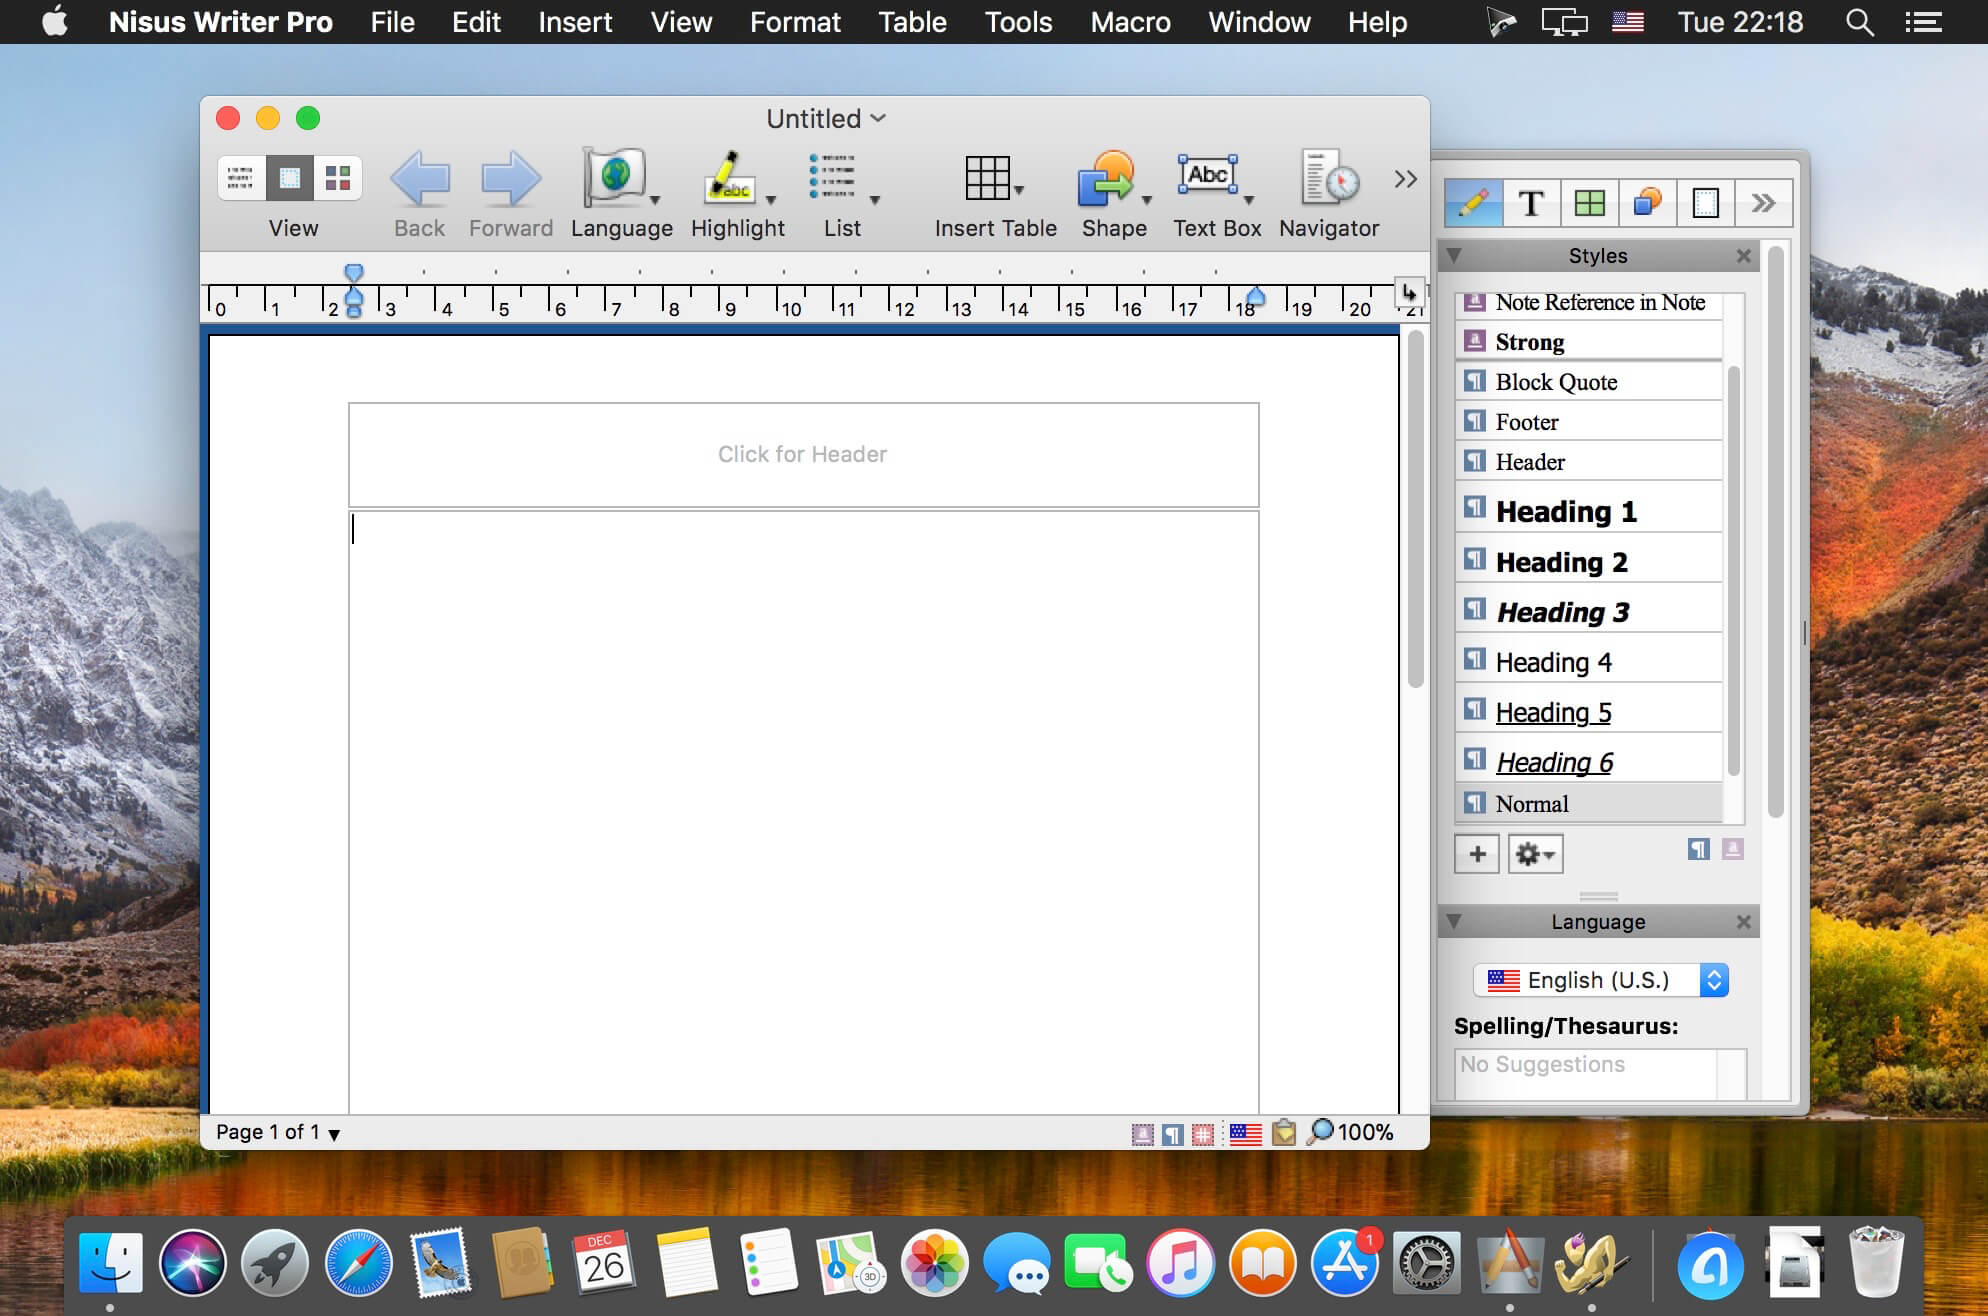Screen dimensions: 1988x1316
Task: Open the Format menu
Action: (793, 24)
